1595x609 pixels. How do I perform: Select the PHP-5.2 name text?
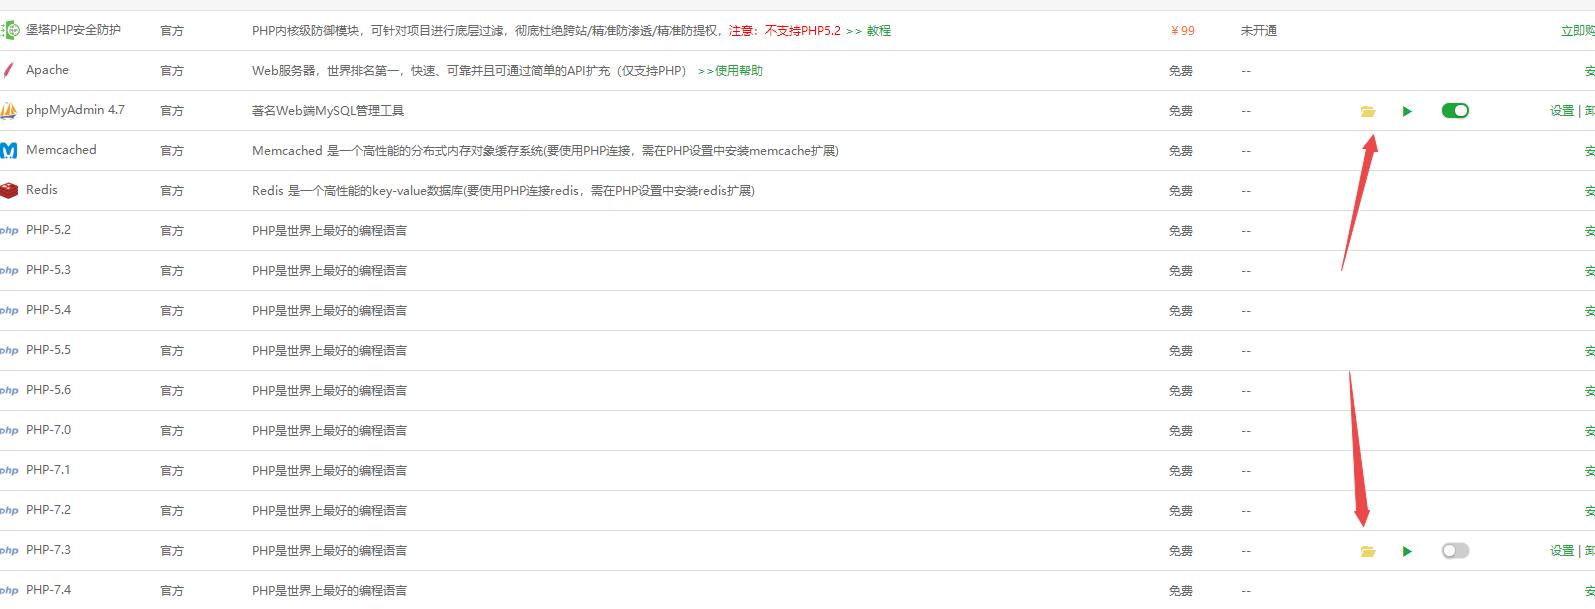[48, 230]
